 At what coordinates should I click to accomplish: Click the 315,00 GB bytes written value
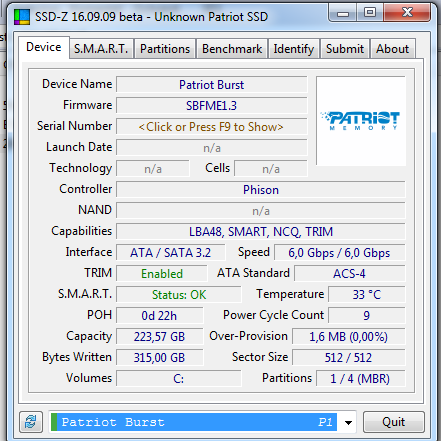(x=159, y=358)
